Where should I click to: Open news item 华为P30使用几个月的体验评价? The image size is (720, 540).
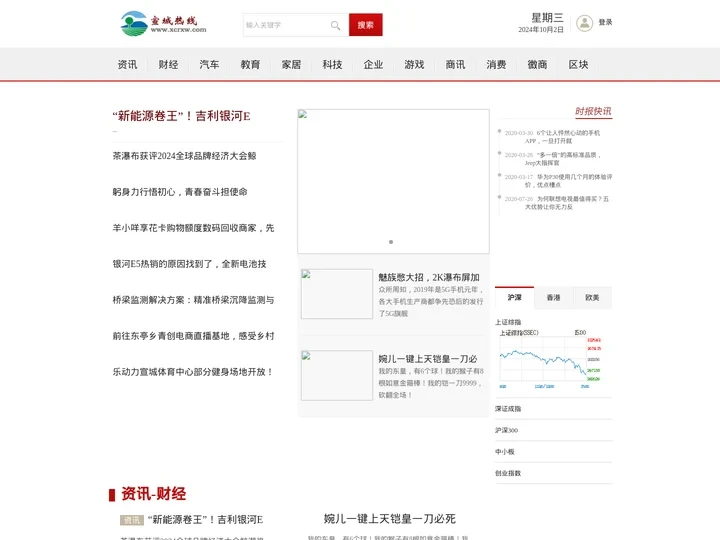tap(568, 181)
